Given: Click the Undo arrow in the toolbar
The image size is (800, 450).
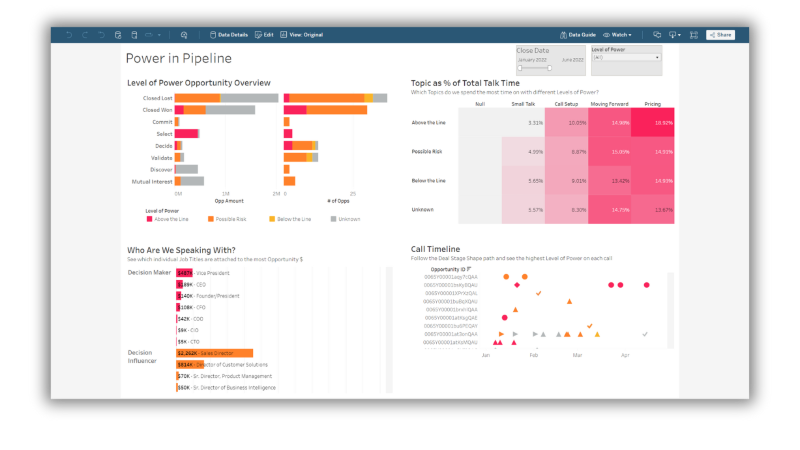Looking at the screenshot, I should 69,35.
